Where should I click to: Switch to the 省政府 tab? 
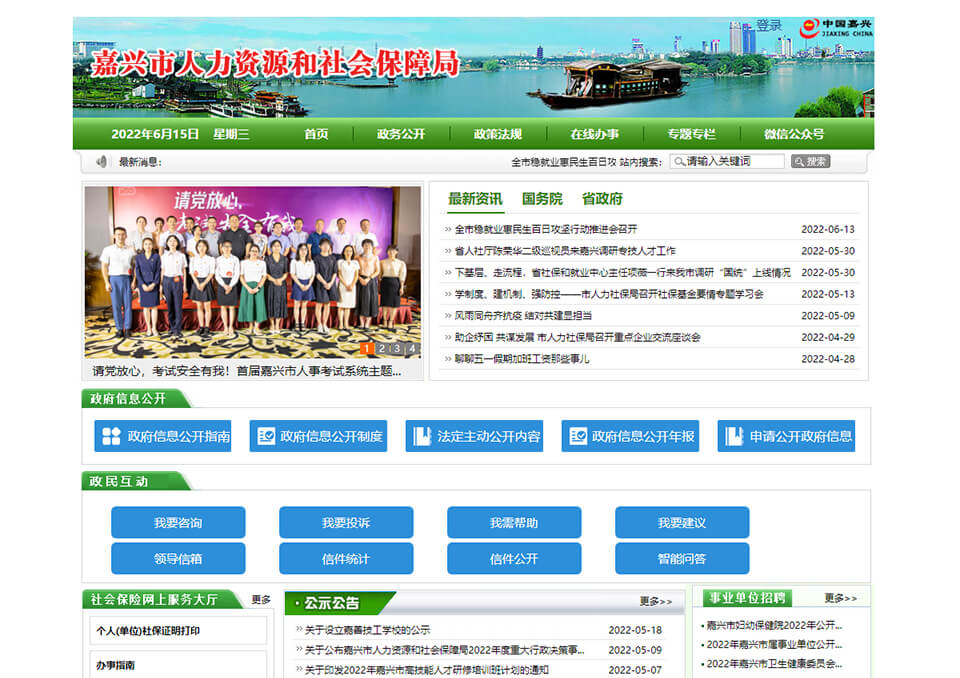(x=602, y=198)
